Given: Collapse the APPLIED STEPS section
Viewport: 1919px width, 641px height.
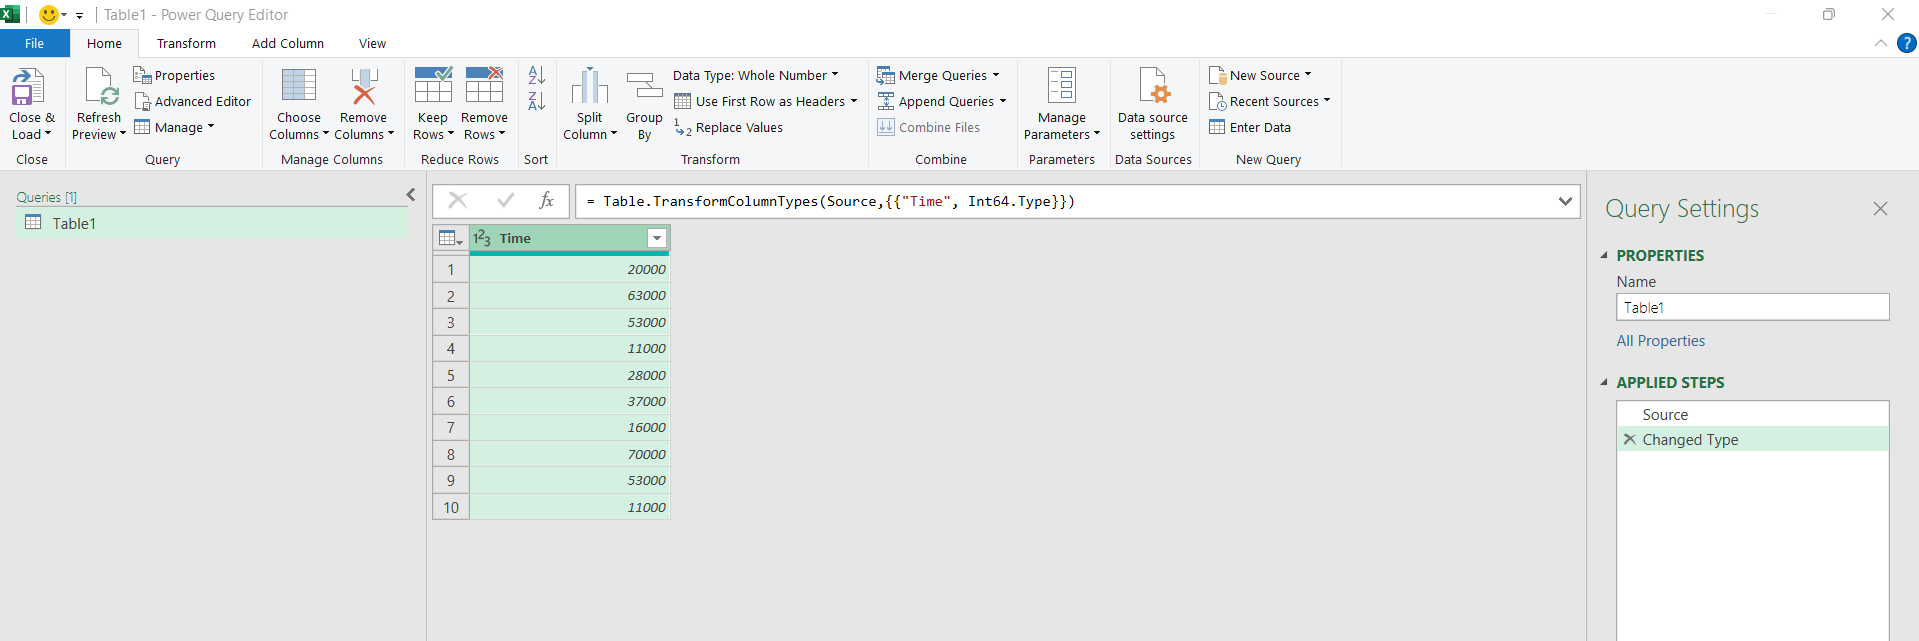Looking at the screenshot, I should click(1604, 382).
